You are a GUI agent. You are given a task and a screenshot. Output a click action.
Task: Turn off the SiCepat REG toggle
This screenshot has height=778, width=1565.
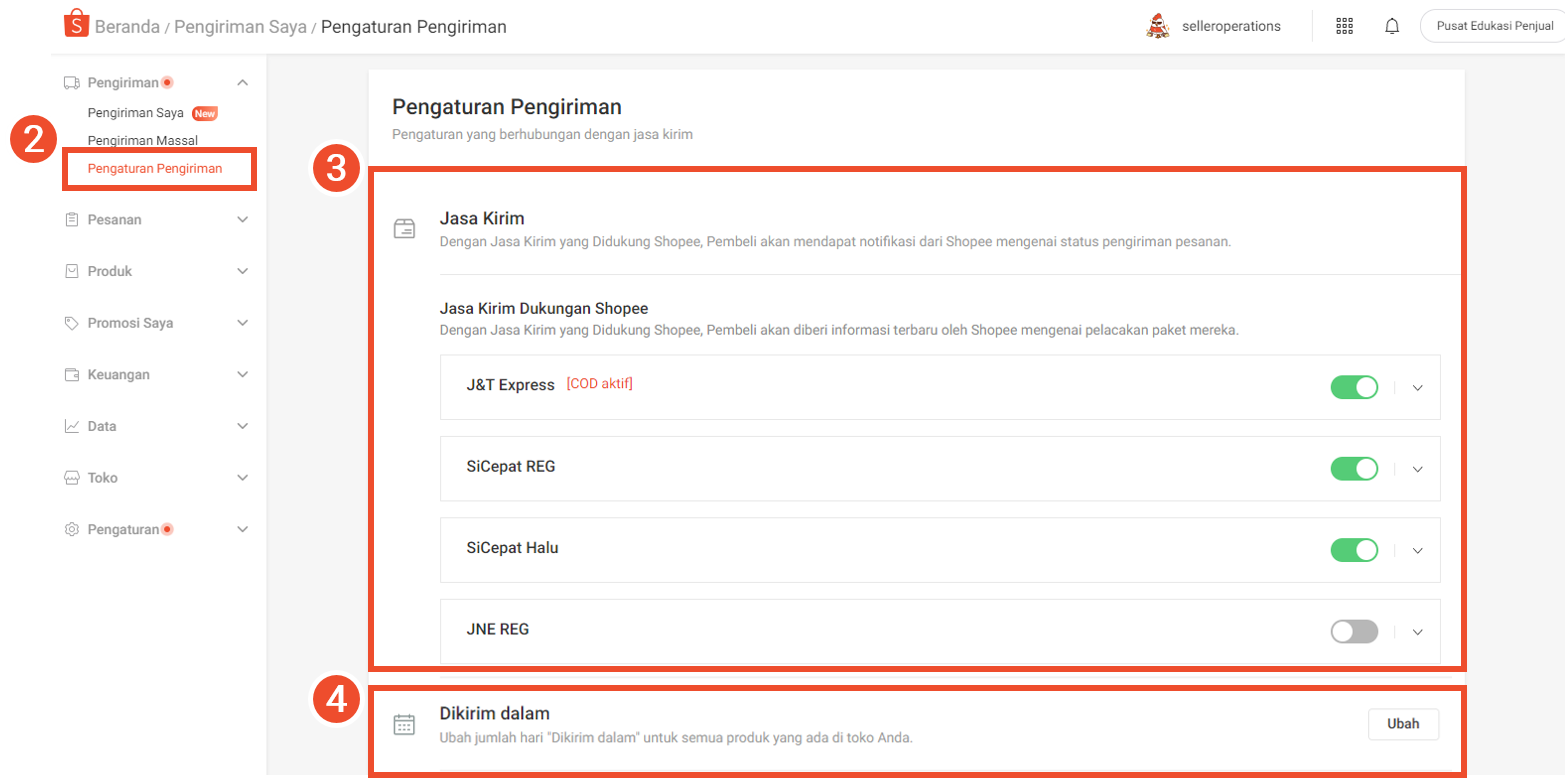pyautogui.click(x=1354, y=468)
